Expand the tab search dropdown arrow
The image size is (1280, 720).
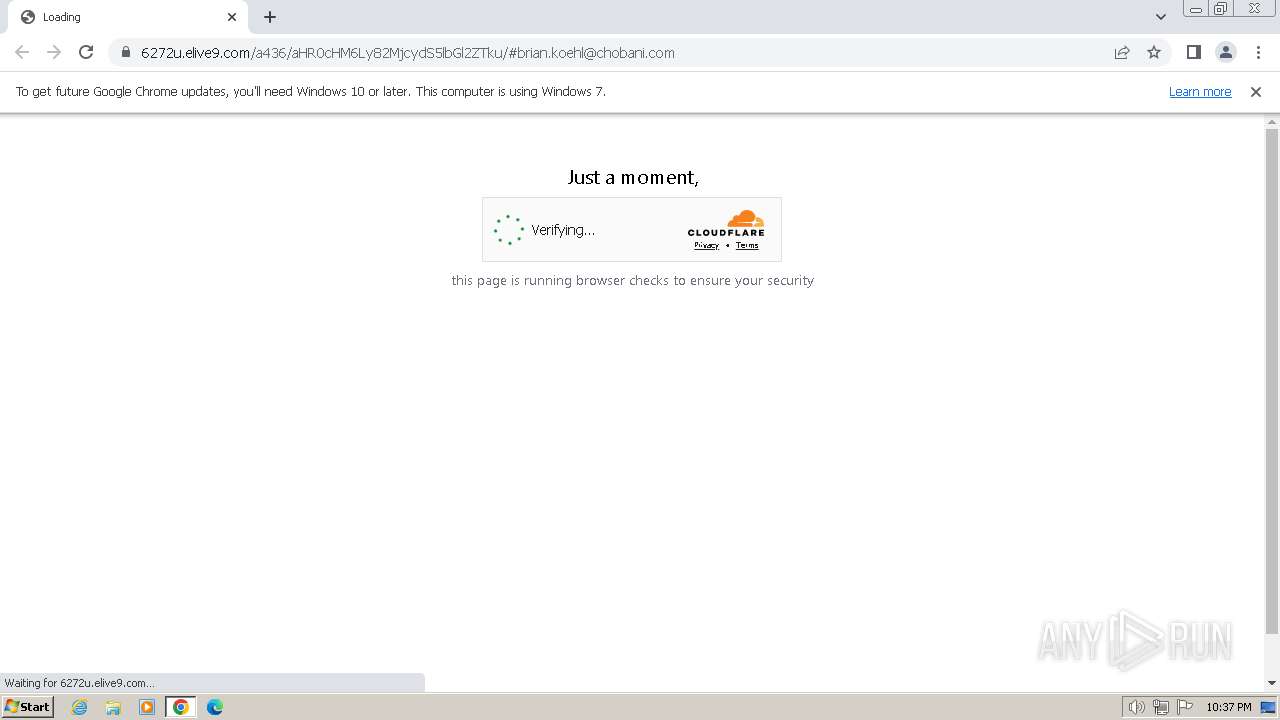[x=1160, y=17]
